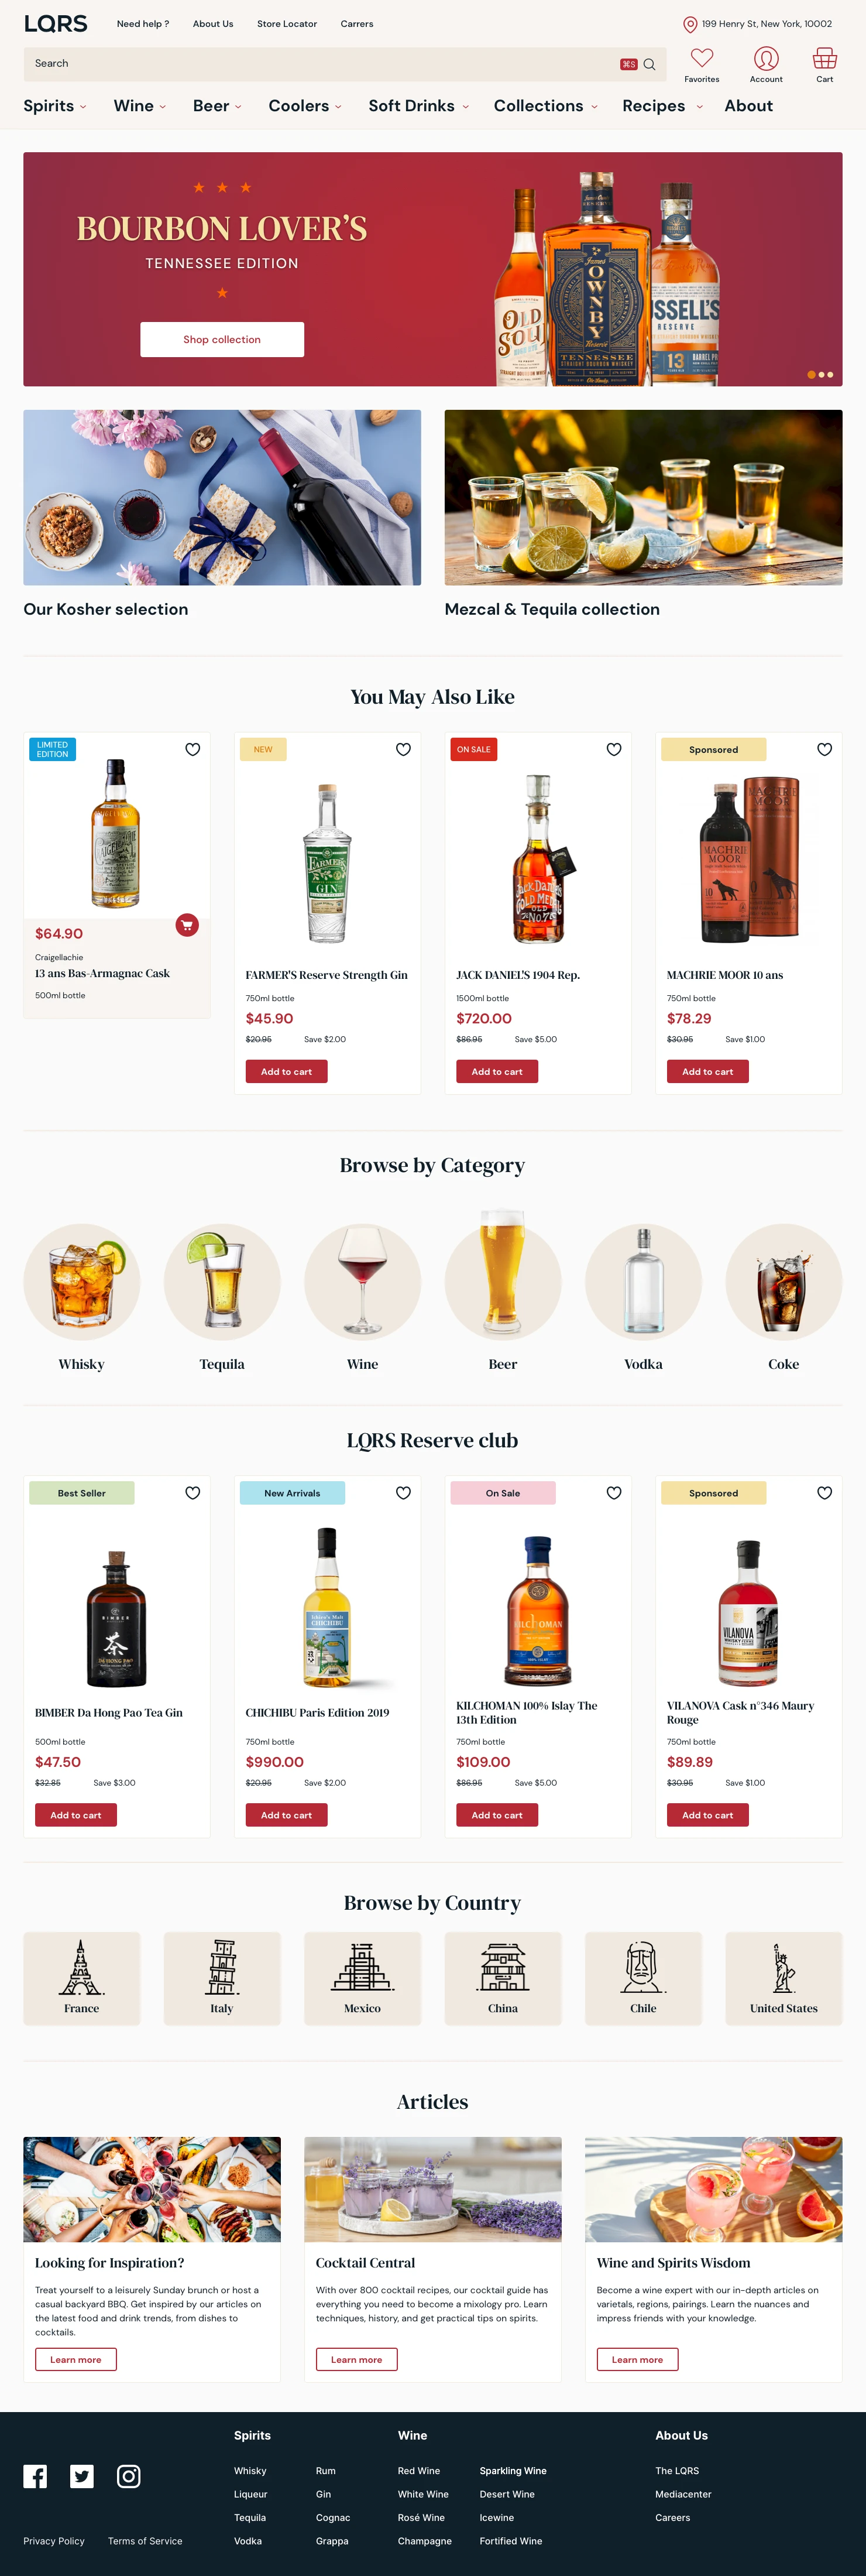The height and width of the screenshot is (2576, 866).
Task: Toggle favorite heart on BIMBER Tea Gin card
Action: 193,1493
